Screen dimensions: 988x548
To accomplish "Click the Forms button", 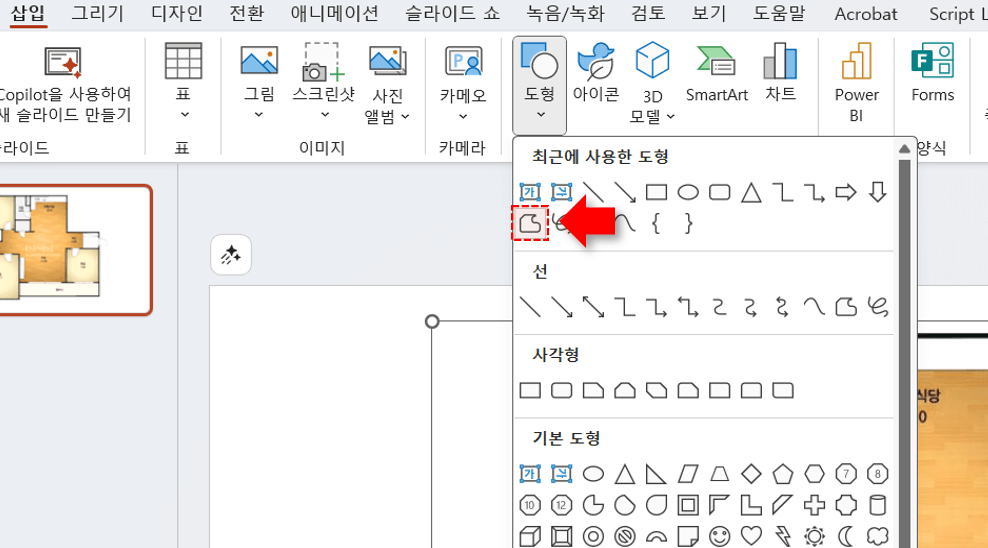I will (x=933, y=72).
